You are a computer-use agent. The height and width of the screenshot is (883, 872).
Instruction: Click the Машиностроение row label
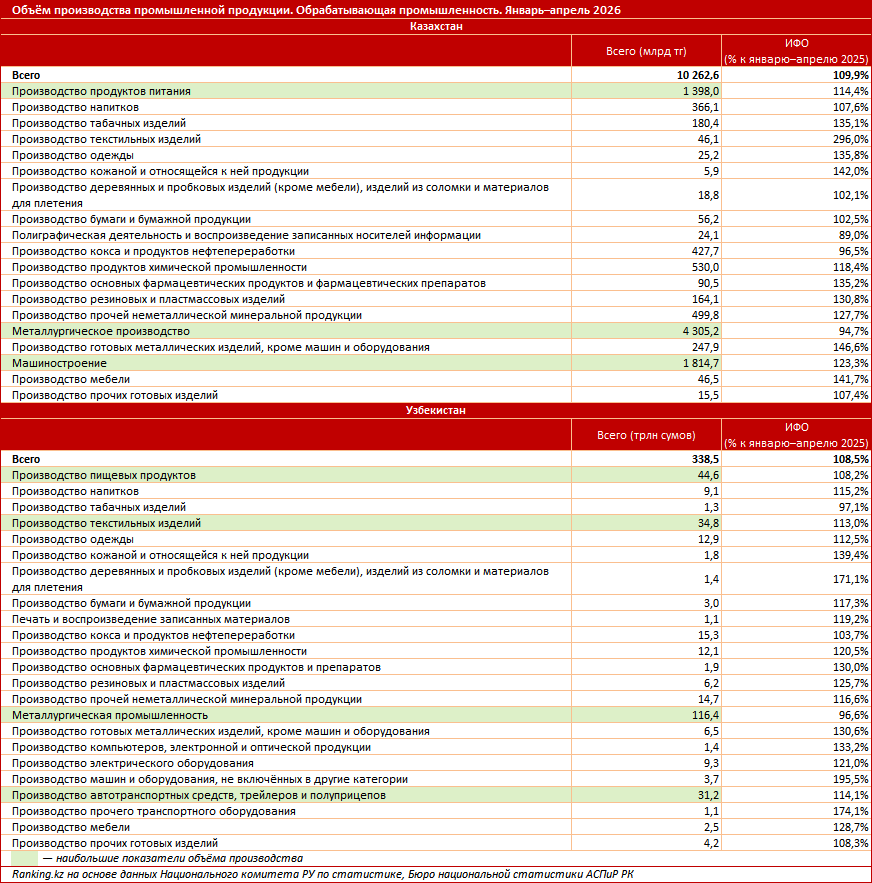59,363
